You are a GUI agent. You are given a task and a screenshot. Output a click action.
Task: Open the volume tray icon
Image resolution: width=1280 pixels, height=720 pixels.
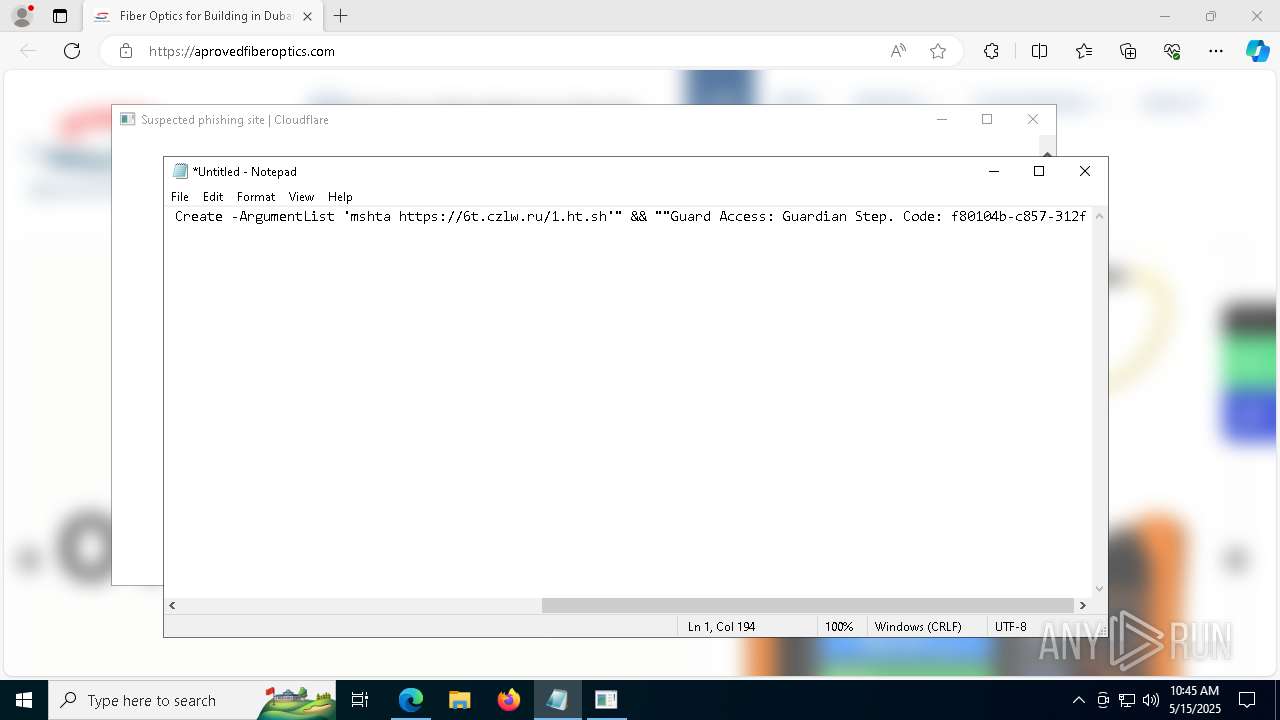[1151, 700]
